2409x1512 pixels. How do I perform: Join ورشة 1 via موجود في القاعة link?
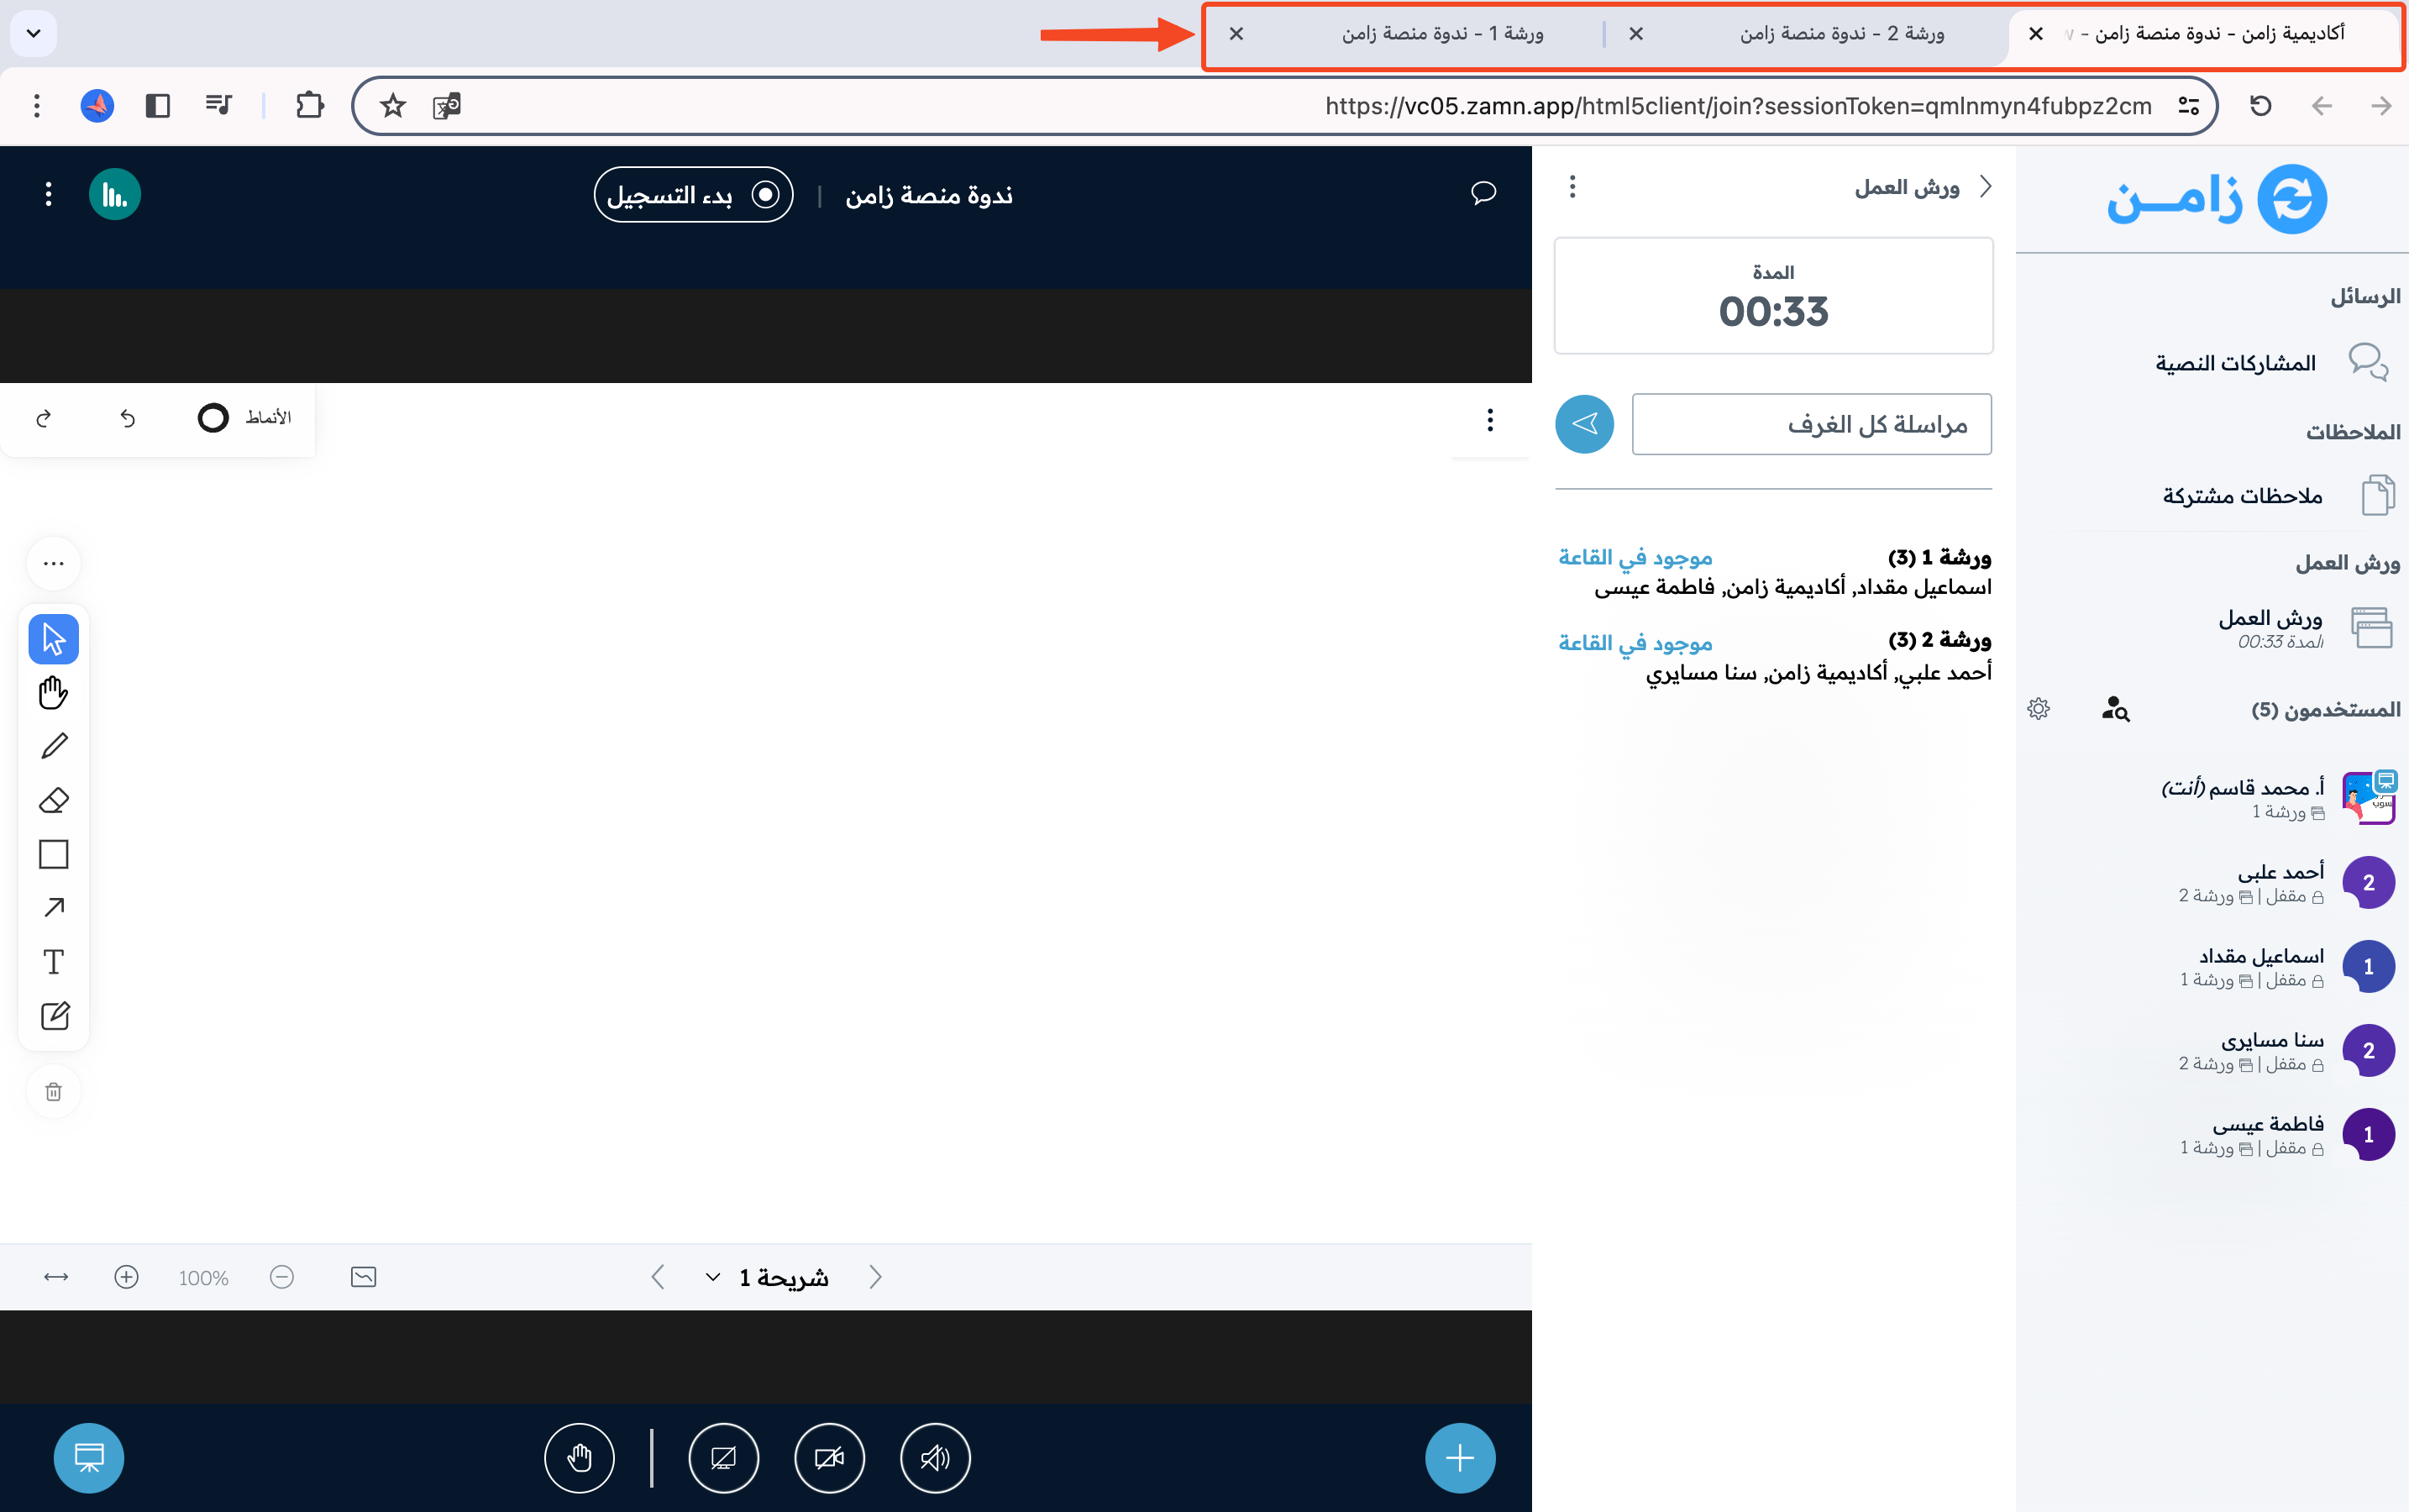[1635, 557]
